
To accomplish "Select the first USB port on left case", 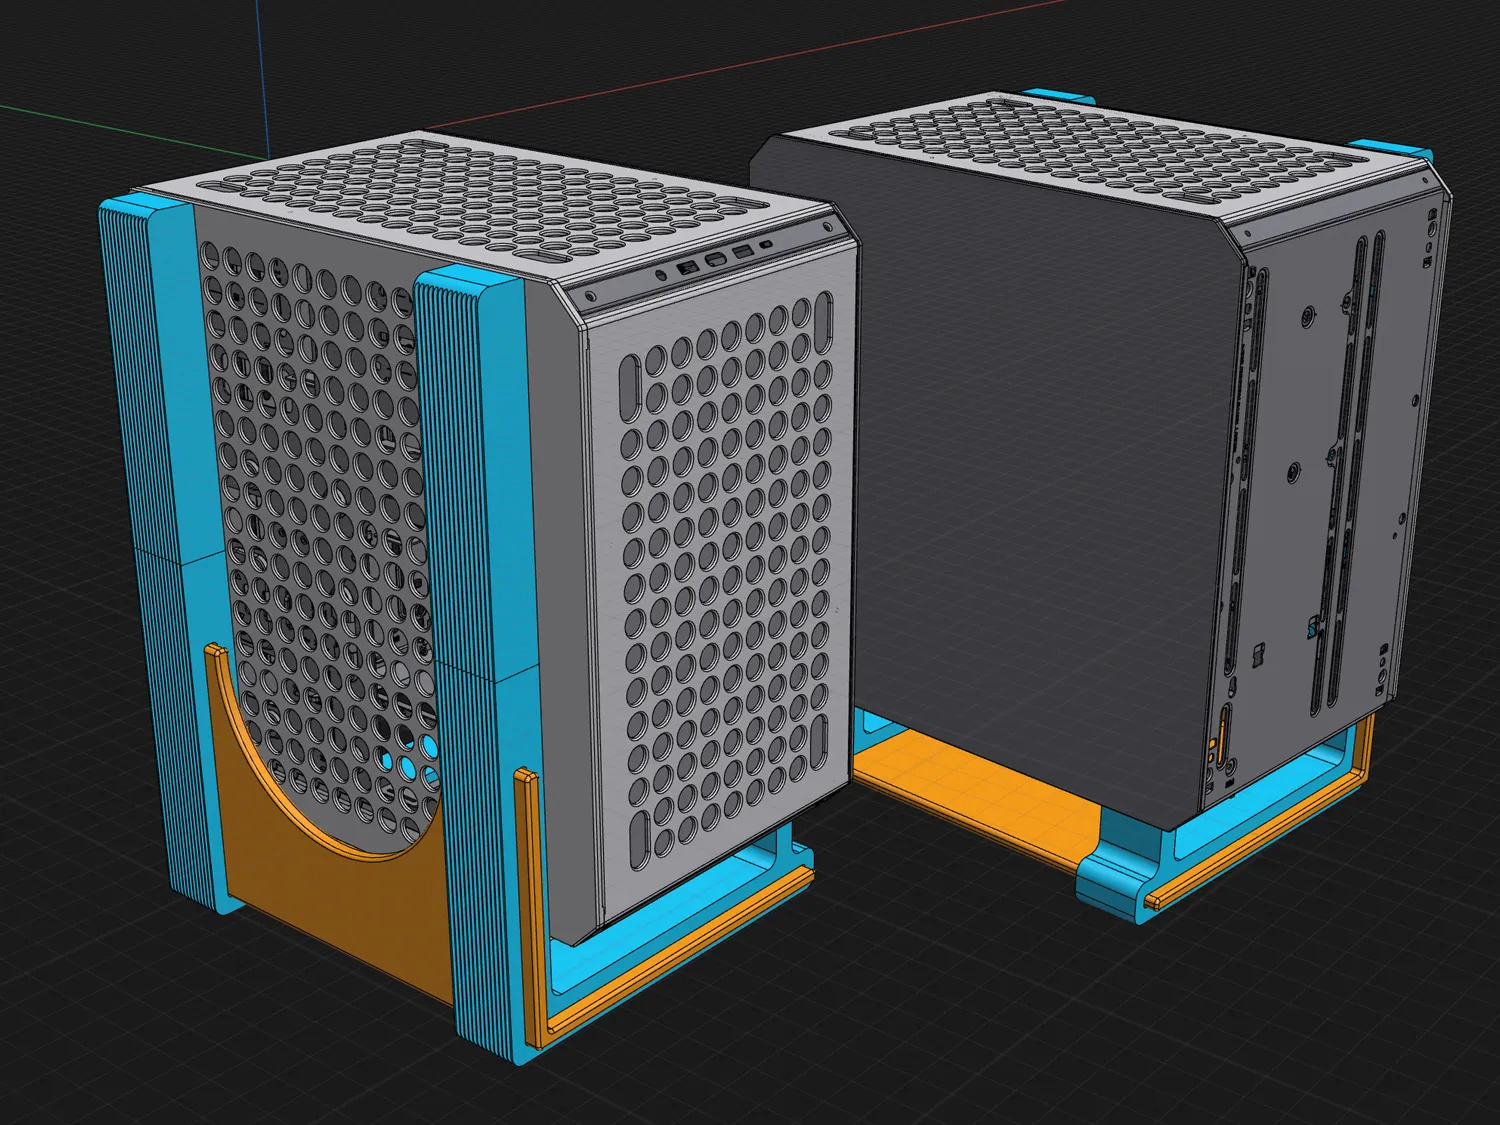I will click(688, 268).
